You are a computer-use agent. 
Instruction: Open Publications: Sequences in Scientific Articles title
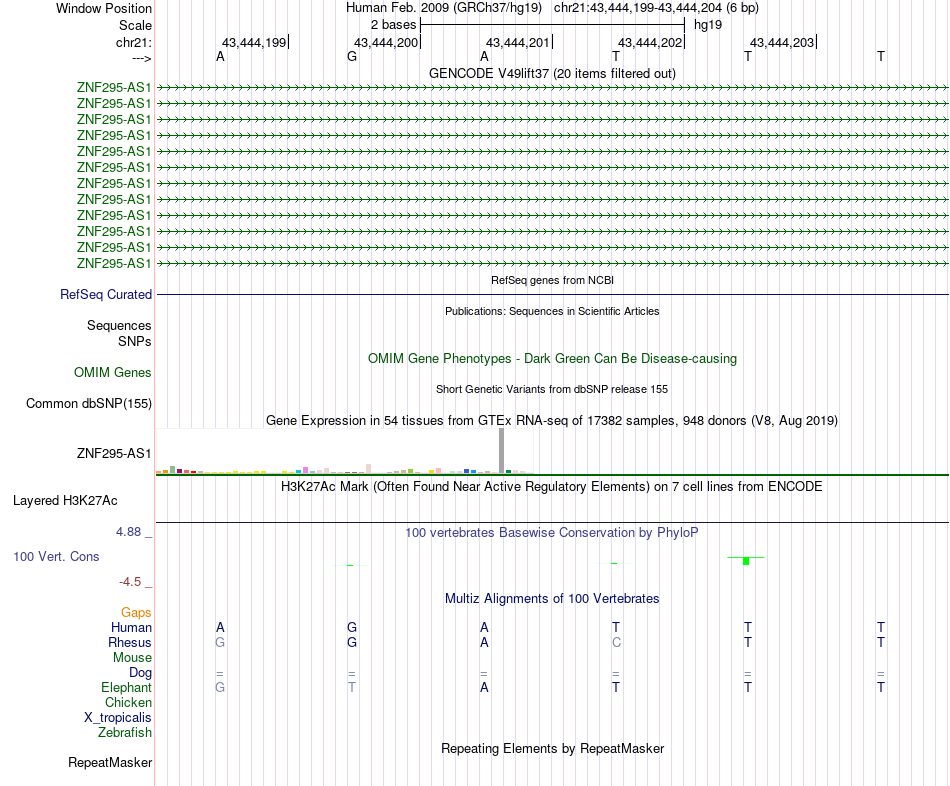552,311
